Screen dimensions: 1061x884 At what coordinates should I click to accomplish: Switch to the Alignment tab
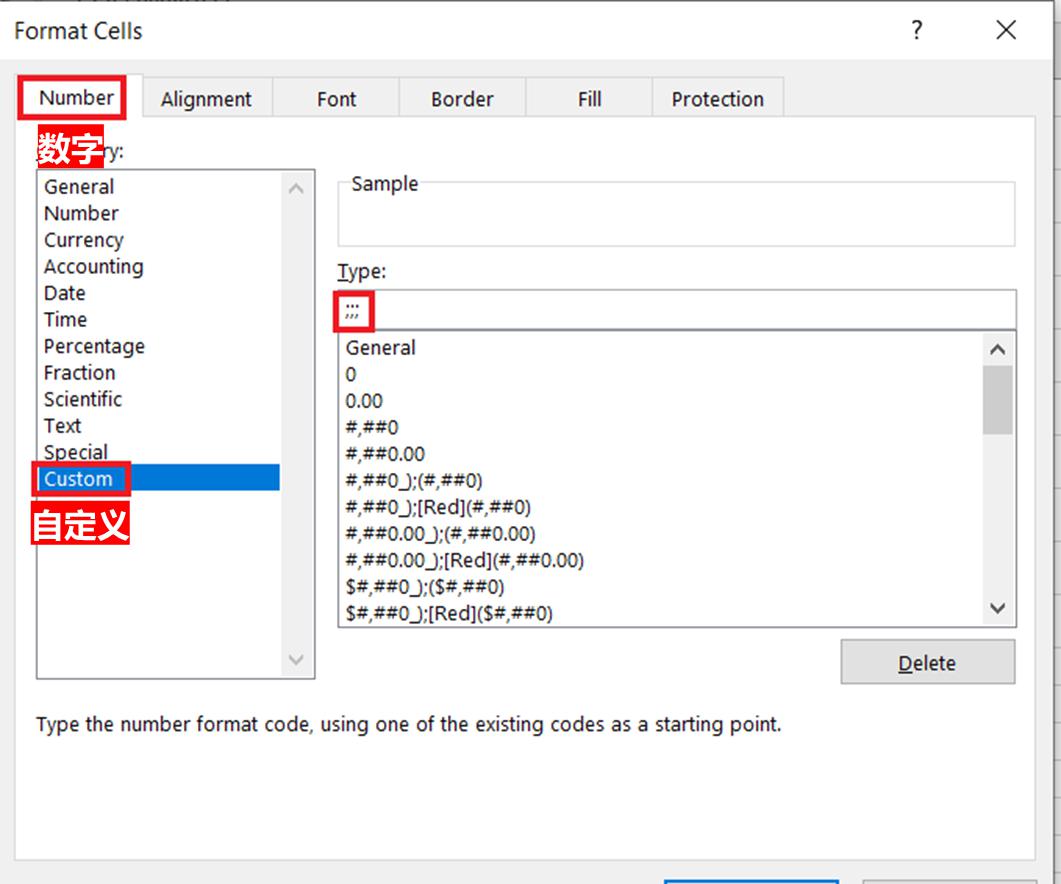(206, 99)
